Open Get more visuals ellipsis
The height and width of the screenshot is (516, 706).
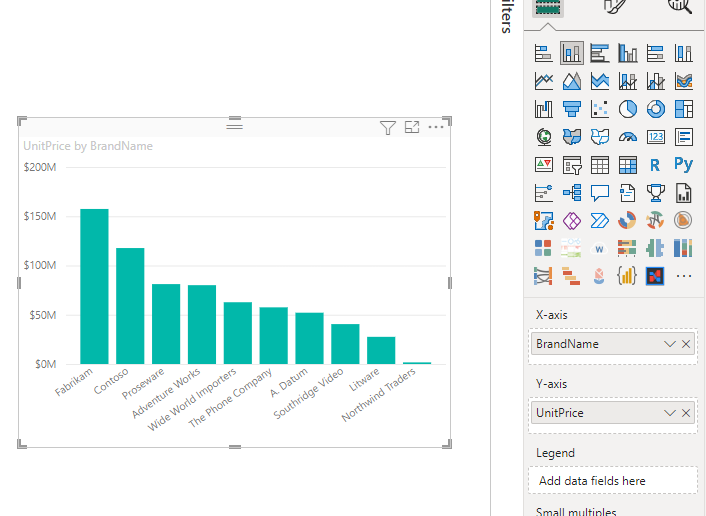[x=683, y=276]
